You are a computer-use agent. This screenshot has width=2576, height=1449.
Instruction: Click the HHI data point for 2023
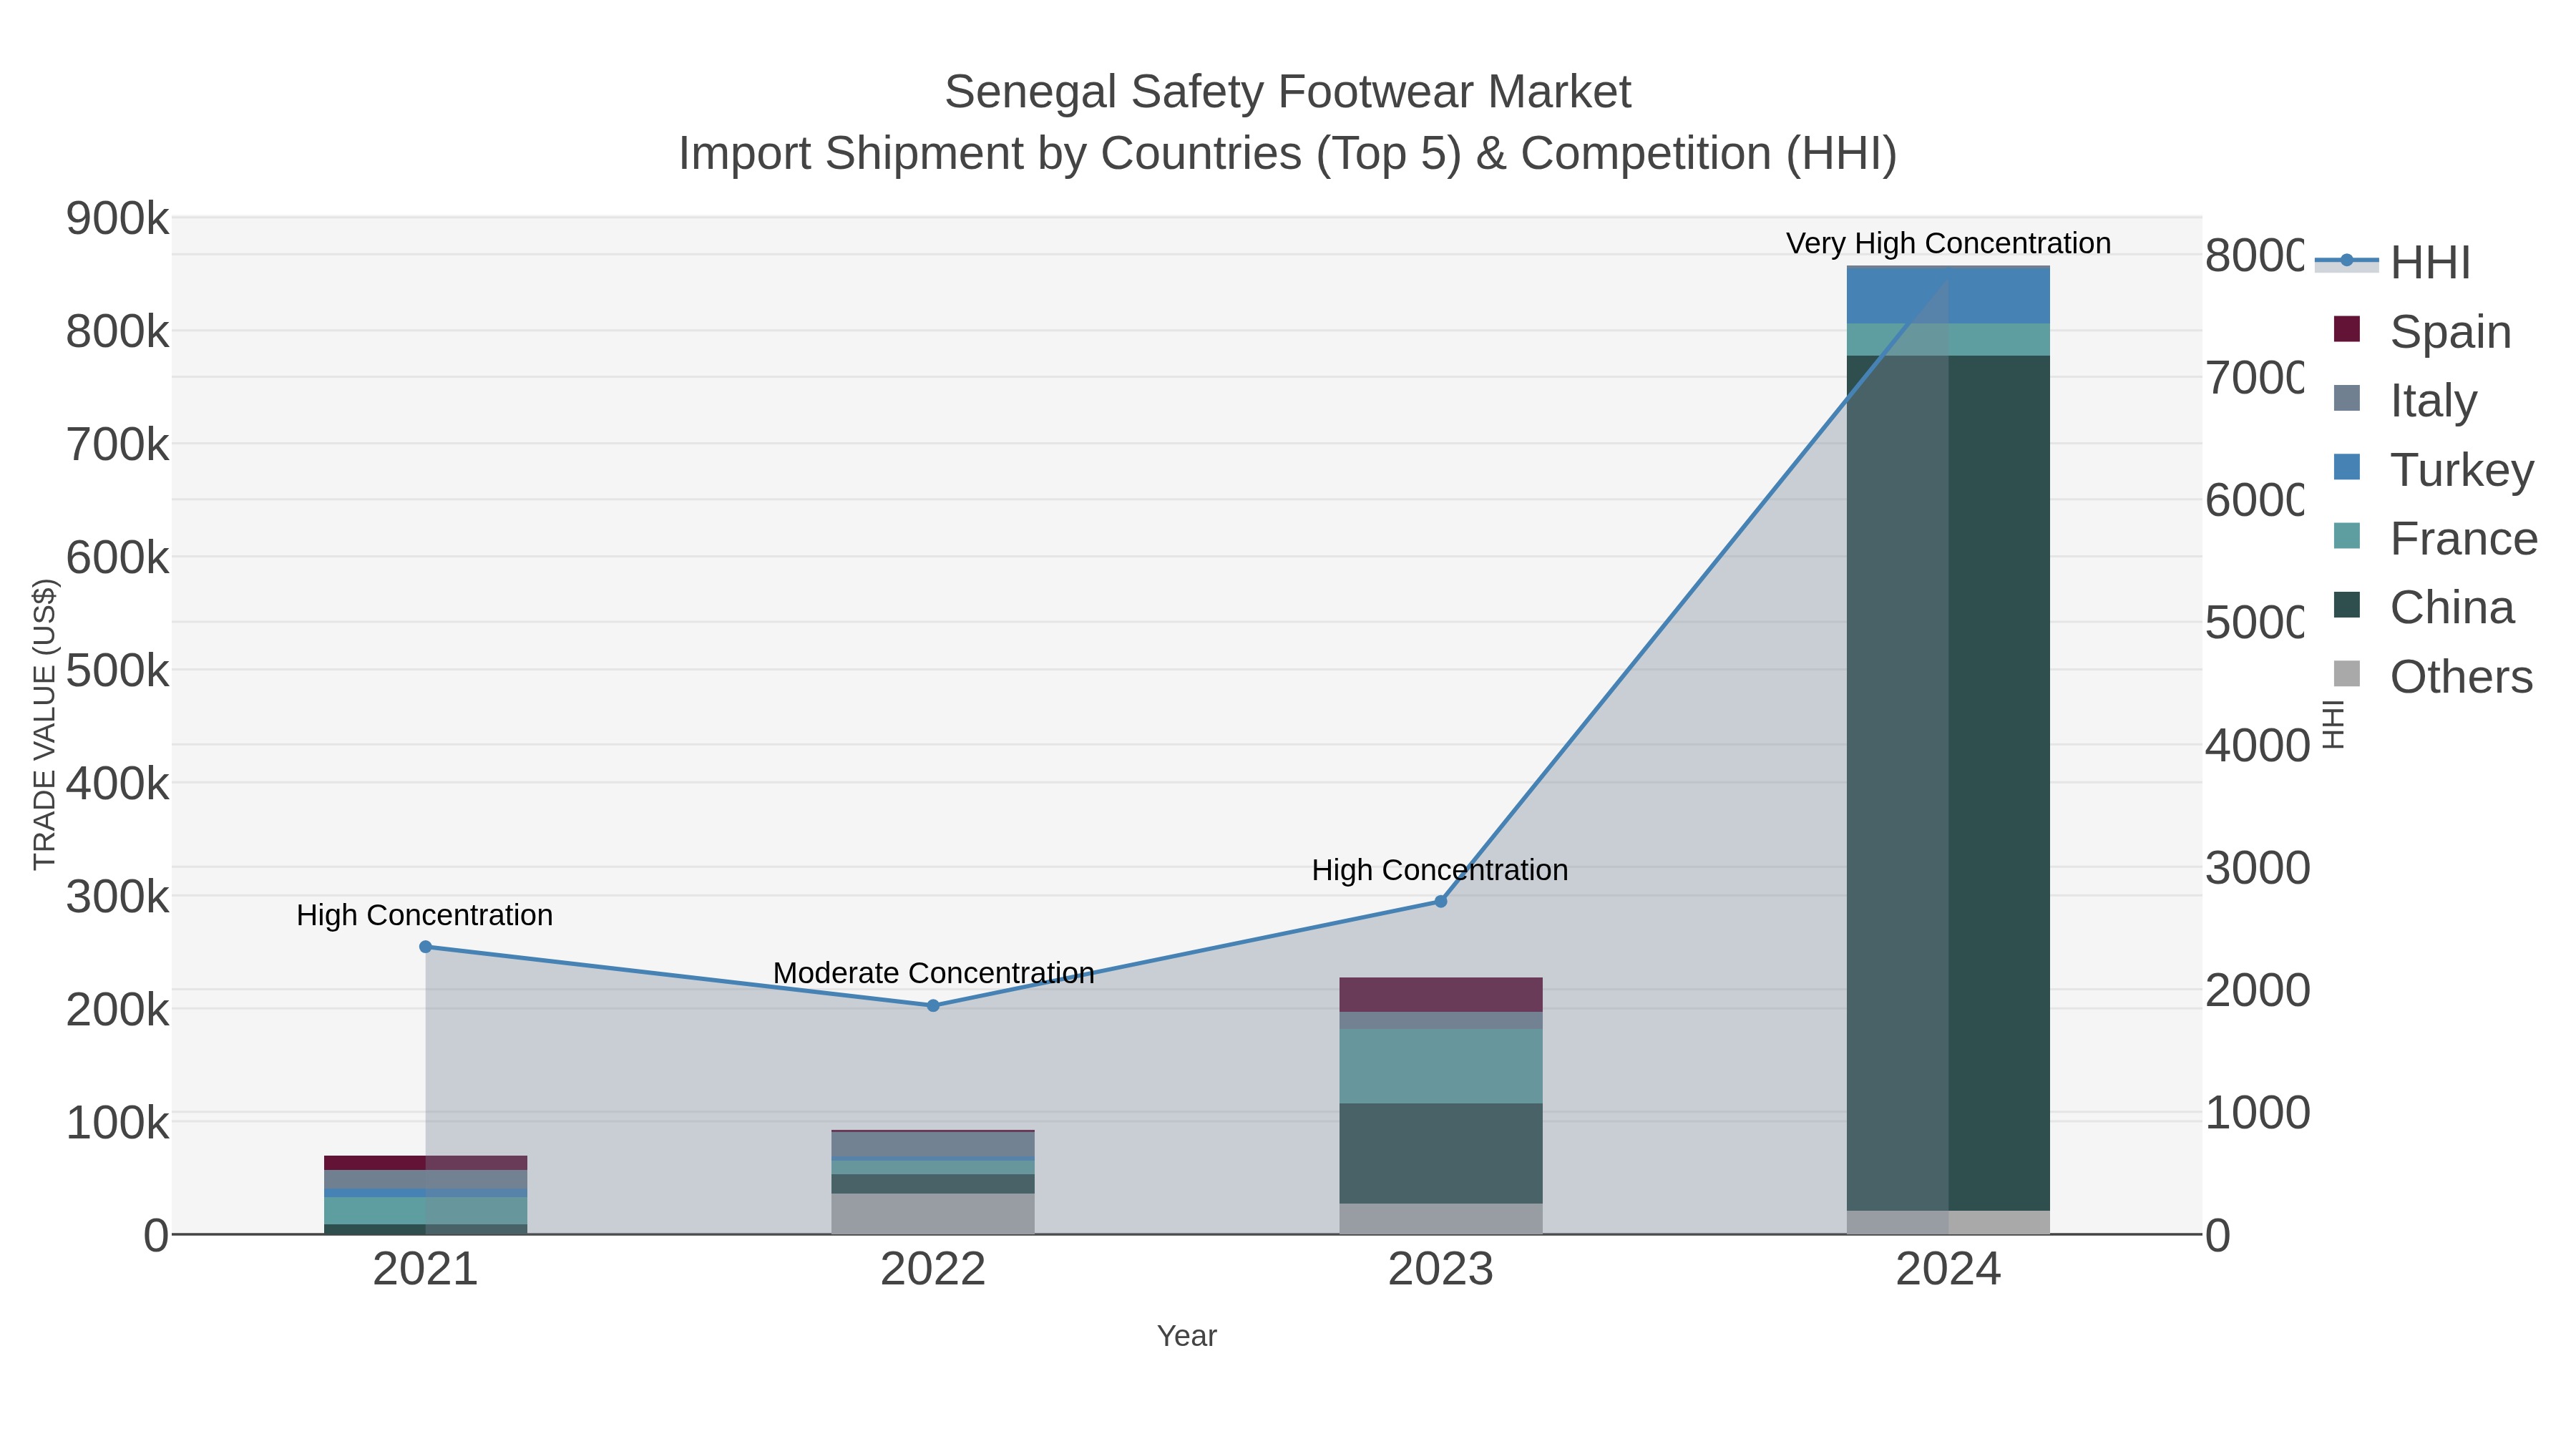[x=1441, y=901]
